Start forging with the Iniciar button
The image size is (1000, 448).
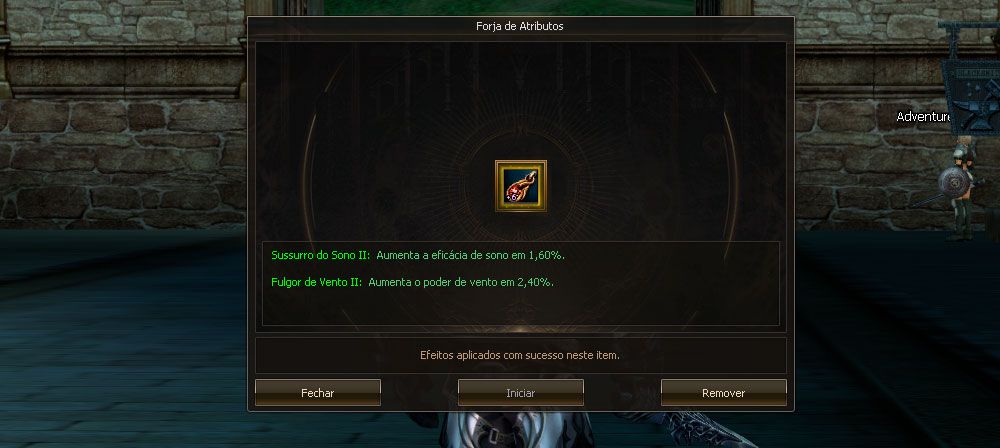(x=520, y=392)
